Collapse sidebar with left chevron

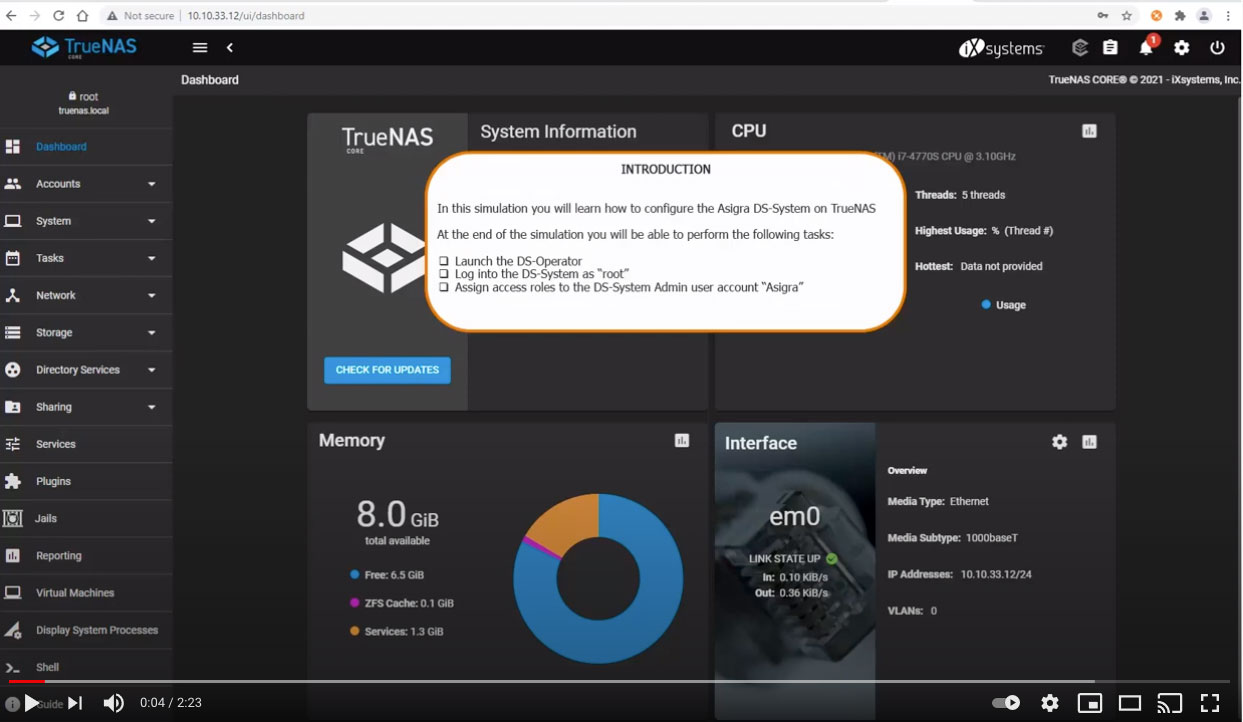tap(230, 48)
